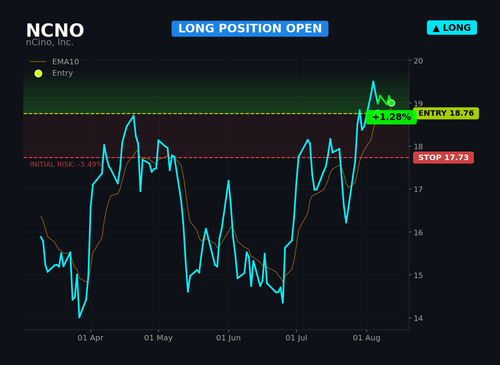Click the 01 Aug date label

(x=366, y=338)
